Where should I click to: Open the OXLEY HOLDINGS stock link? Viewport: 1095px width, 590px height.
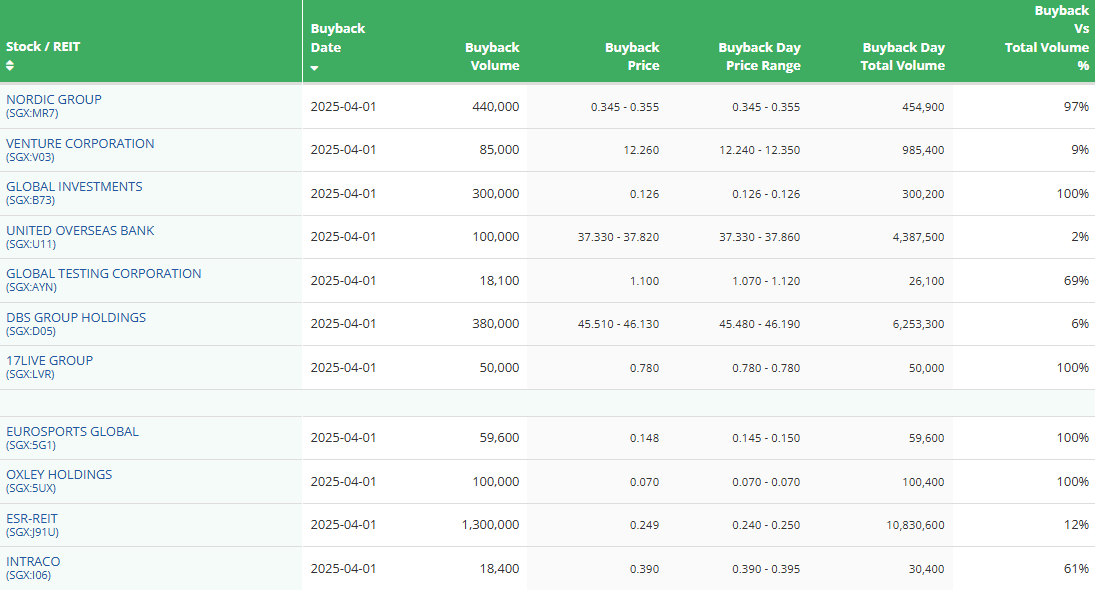pyautogui.click(x=59, y=474)
